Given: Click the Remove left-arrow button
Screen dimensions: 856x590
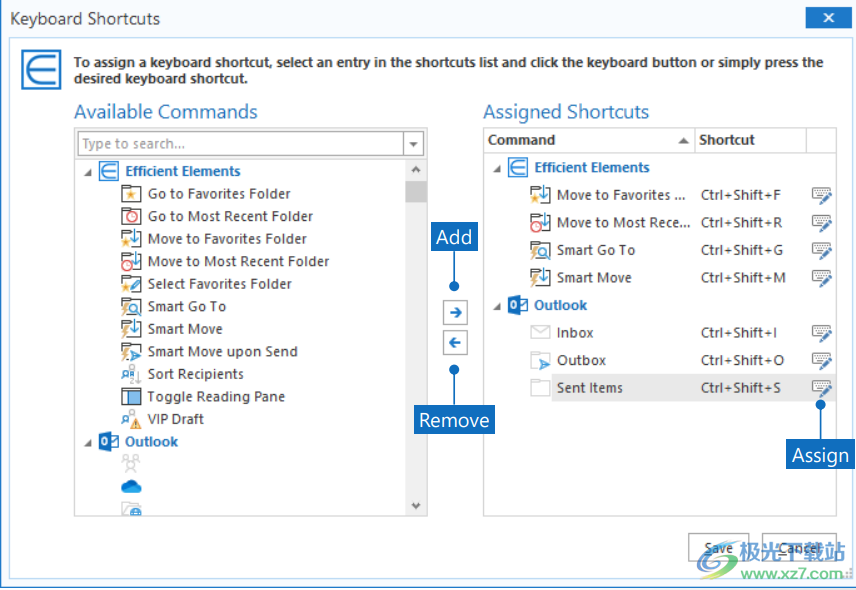Looking at the screenshot, I should 455,343.
